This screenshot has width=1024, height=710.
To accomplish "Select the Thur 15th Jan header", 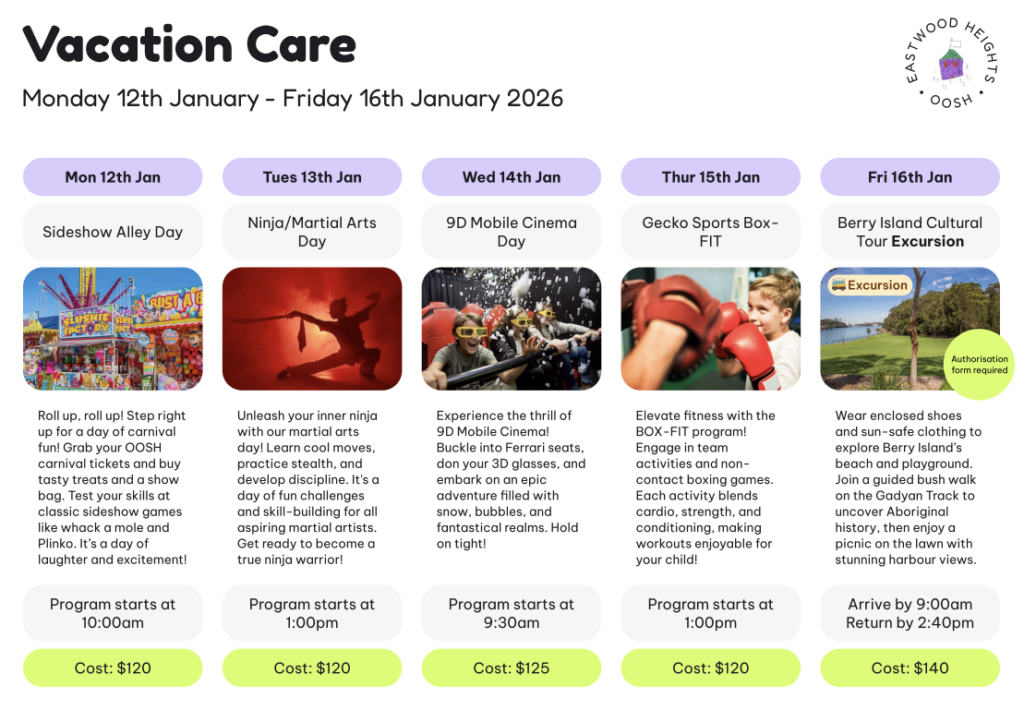I will point(710,177).
